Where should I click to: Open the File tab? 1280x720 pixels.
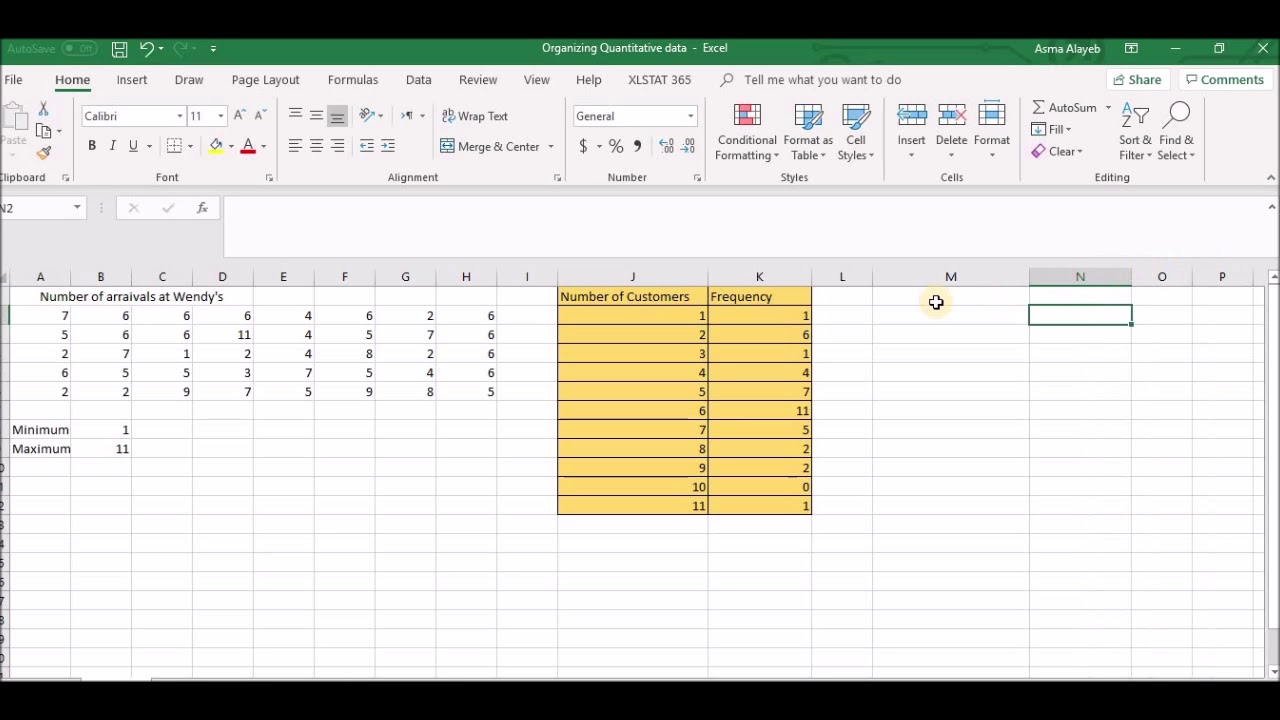click(14, 80)
